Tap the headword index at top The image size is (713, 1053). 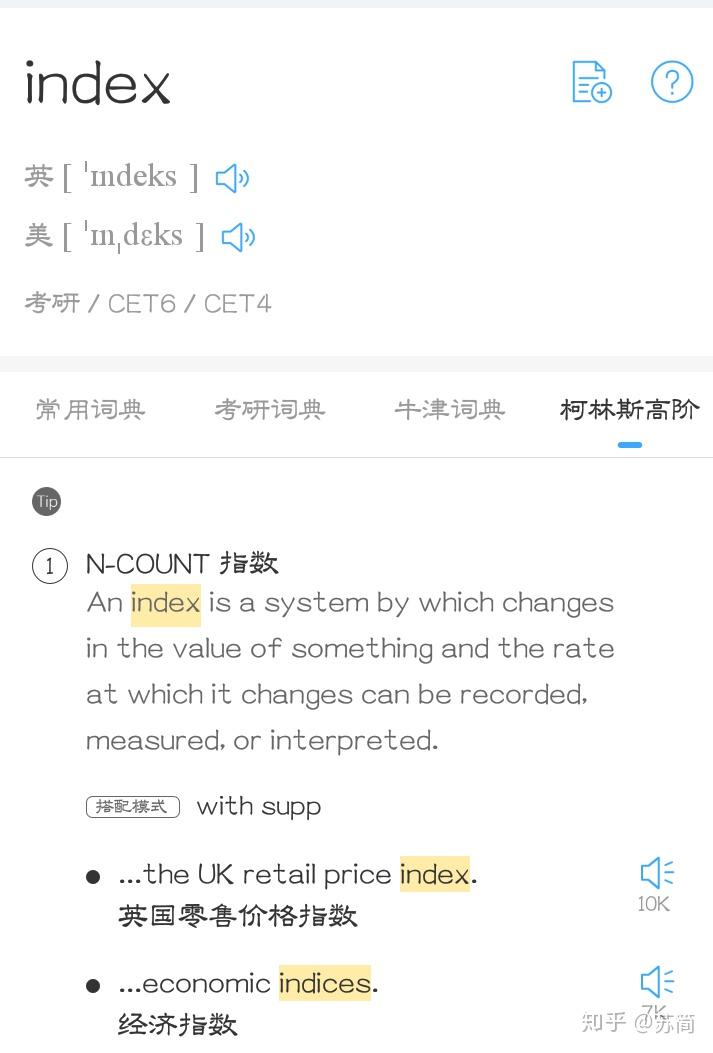click(96, 84)
